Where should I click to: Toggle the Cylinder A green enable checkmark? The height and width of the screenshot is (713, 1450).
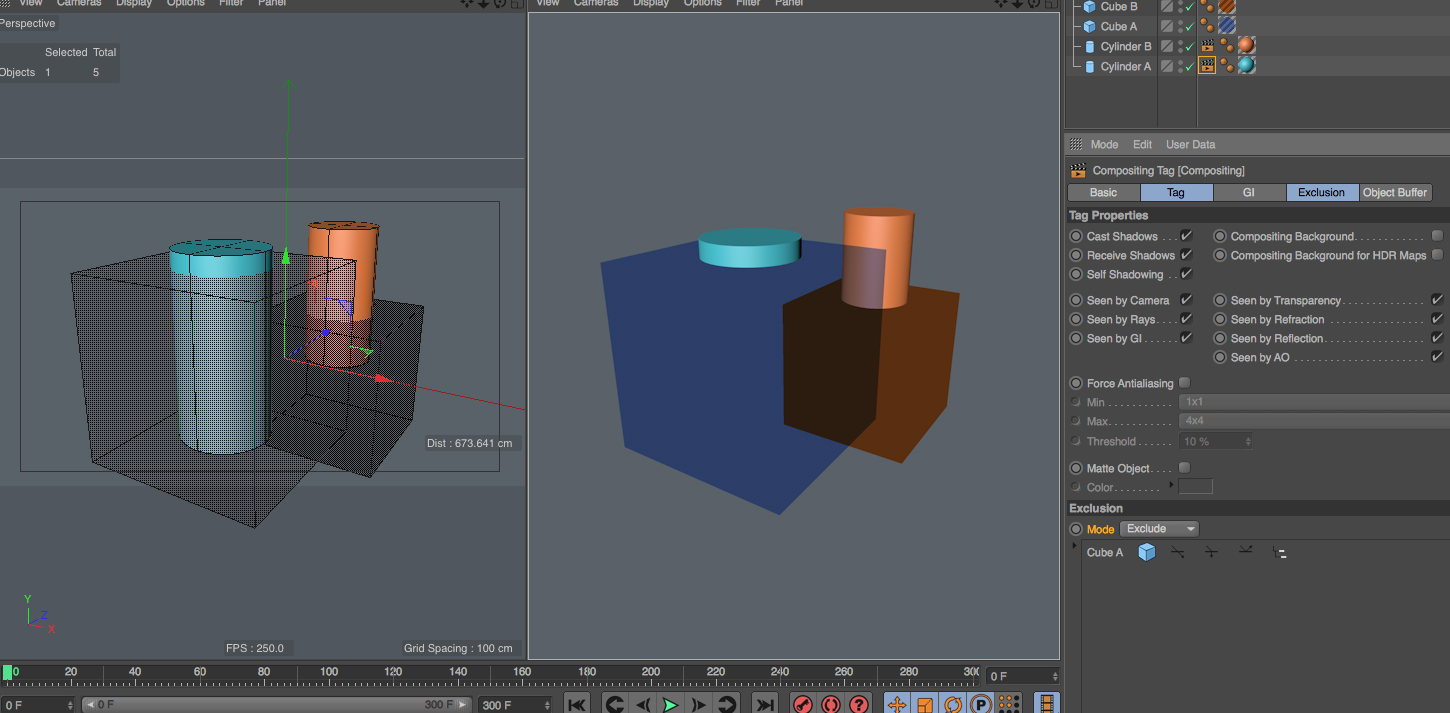point(1189,67)
